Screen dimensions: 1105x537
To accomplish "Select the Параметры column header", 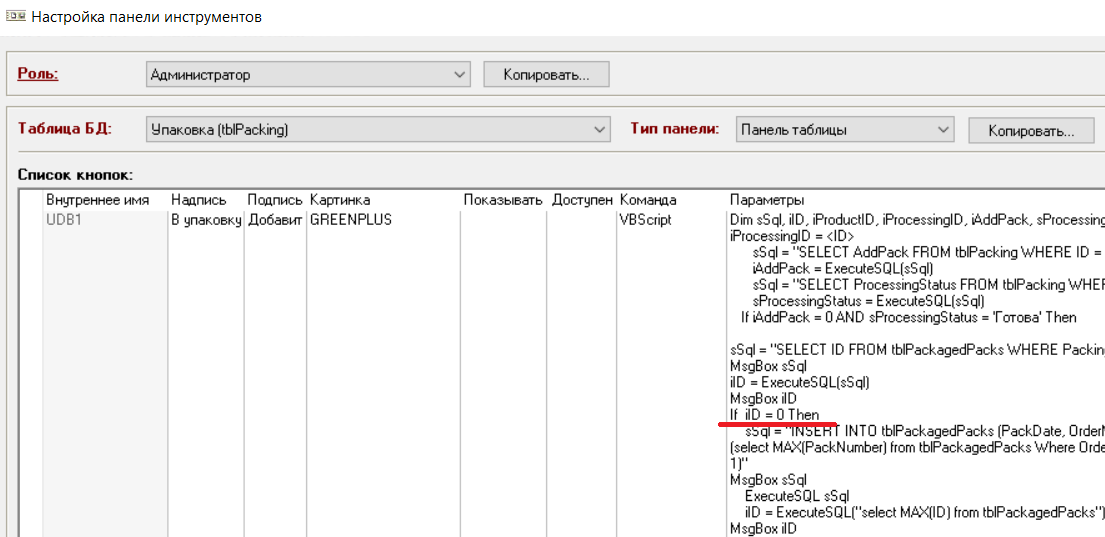I will (x=767, y=200).
